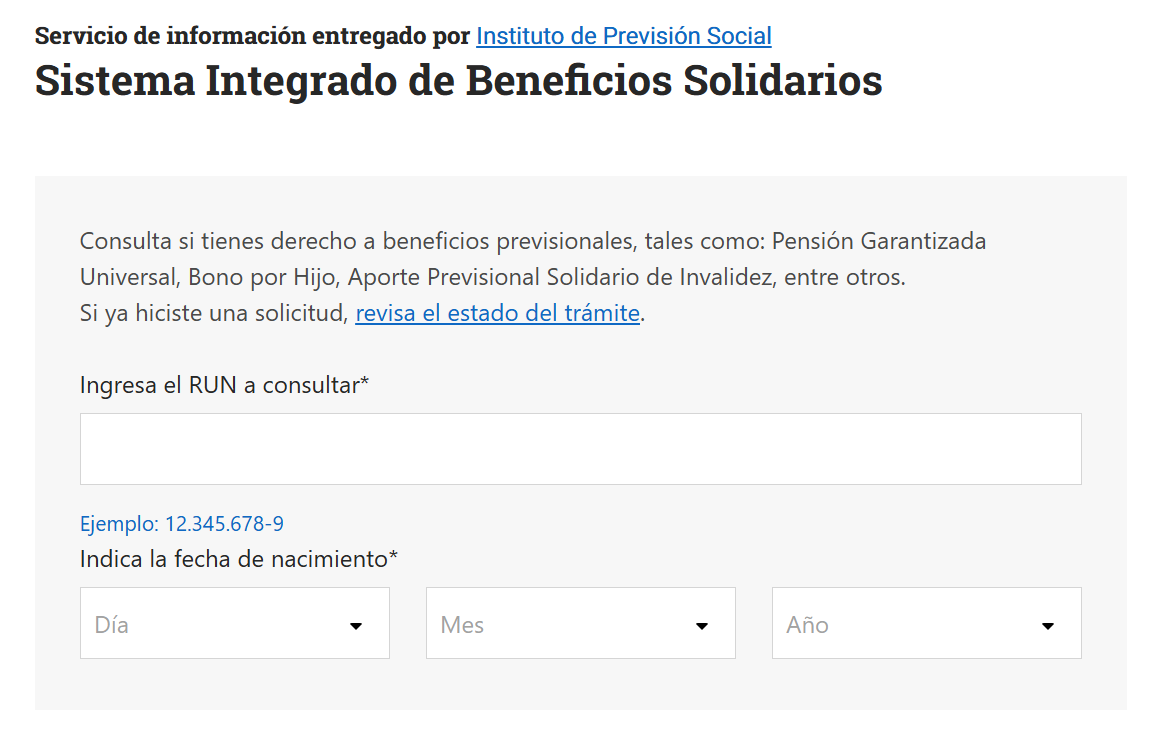Select the 'Mes' placeholder text
This screenshot has height=737, width=1157.
tap(462, 625)
